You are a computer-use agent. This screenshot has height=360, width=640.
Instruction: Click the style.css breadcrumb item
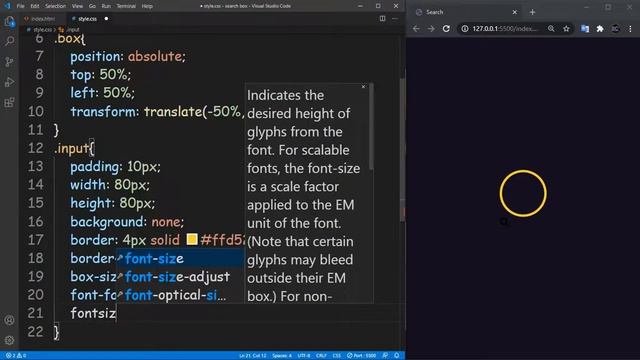[39, 30]
